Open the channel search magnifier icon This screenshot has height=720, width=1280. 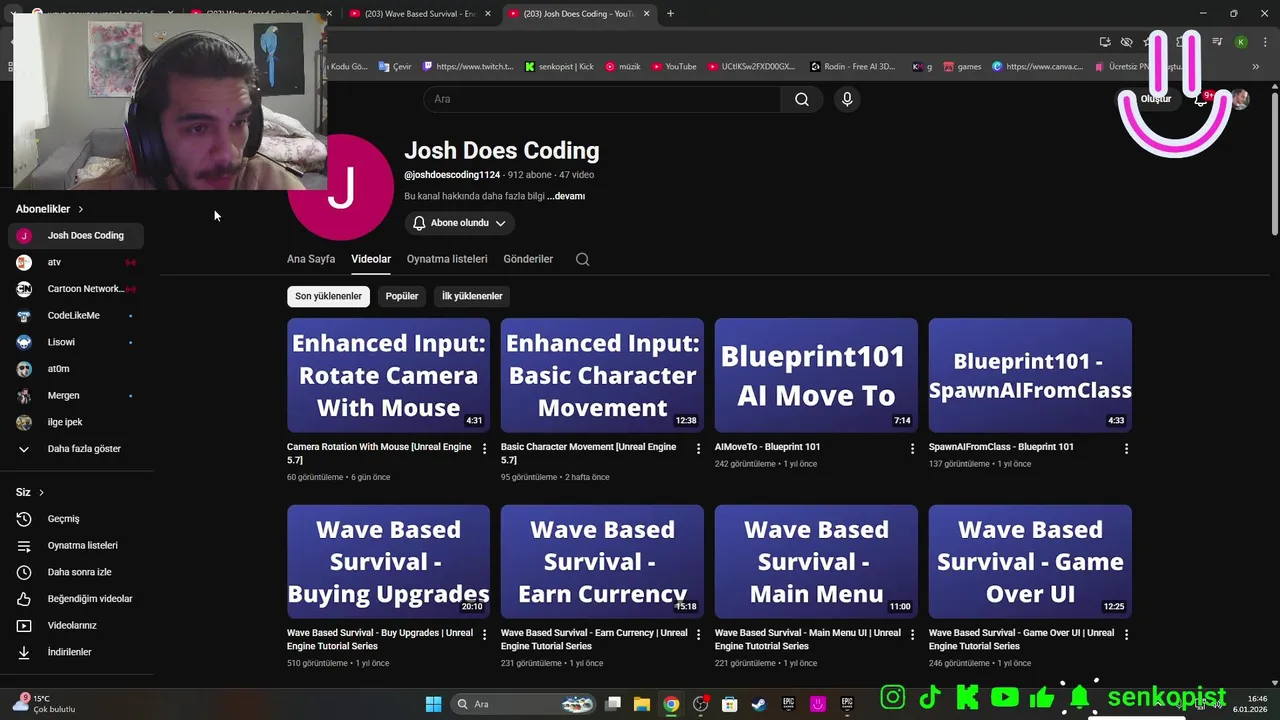[582, 259]
